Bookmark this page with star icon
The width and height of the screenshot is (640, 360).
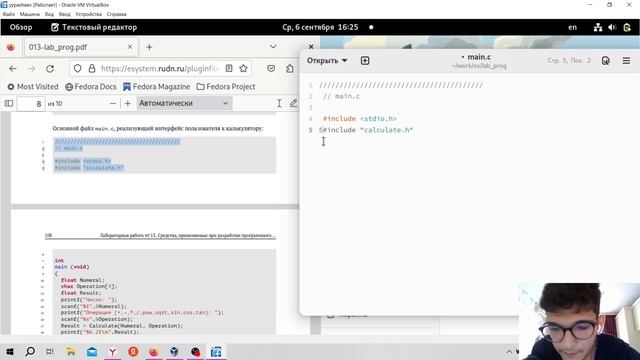coord(244,69)
